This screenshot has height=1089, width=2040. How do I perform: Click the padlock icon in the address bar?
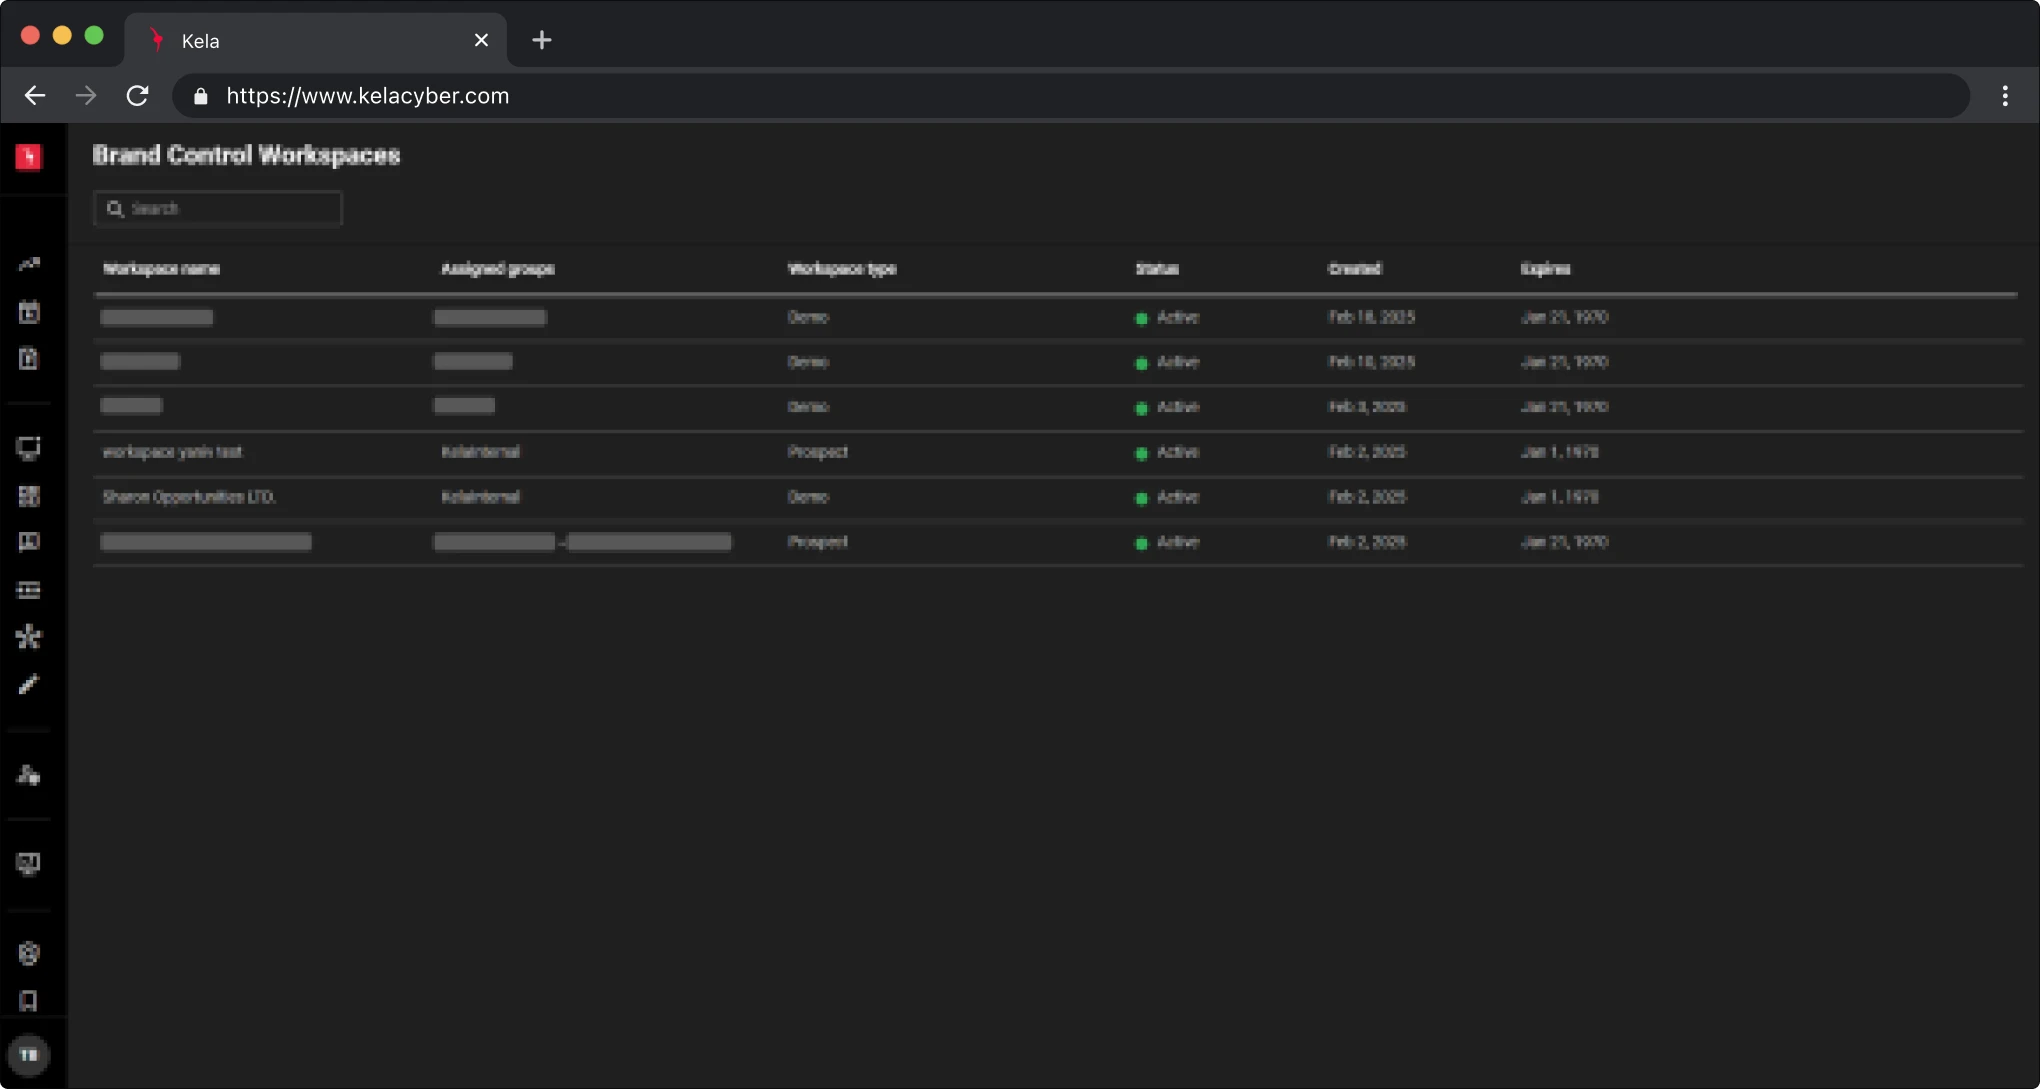201,96
